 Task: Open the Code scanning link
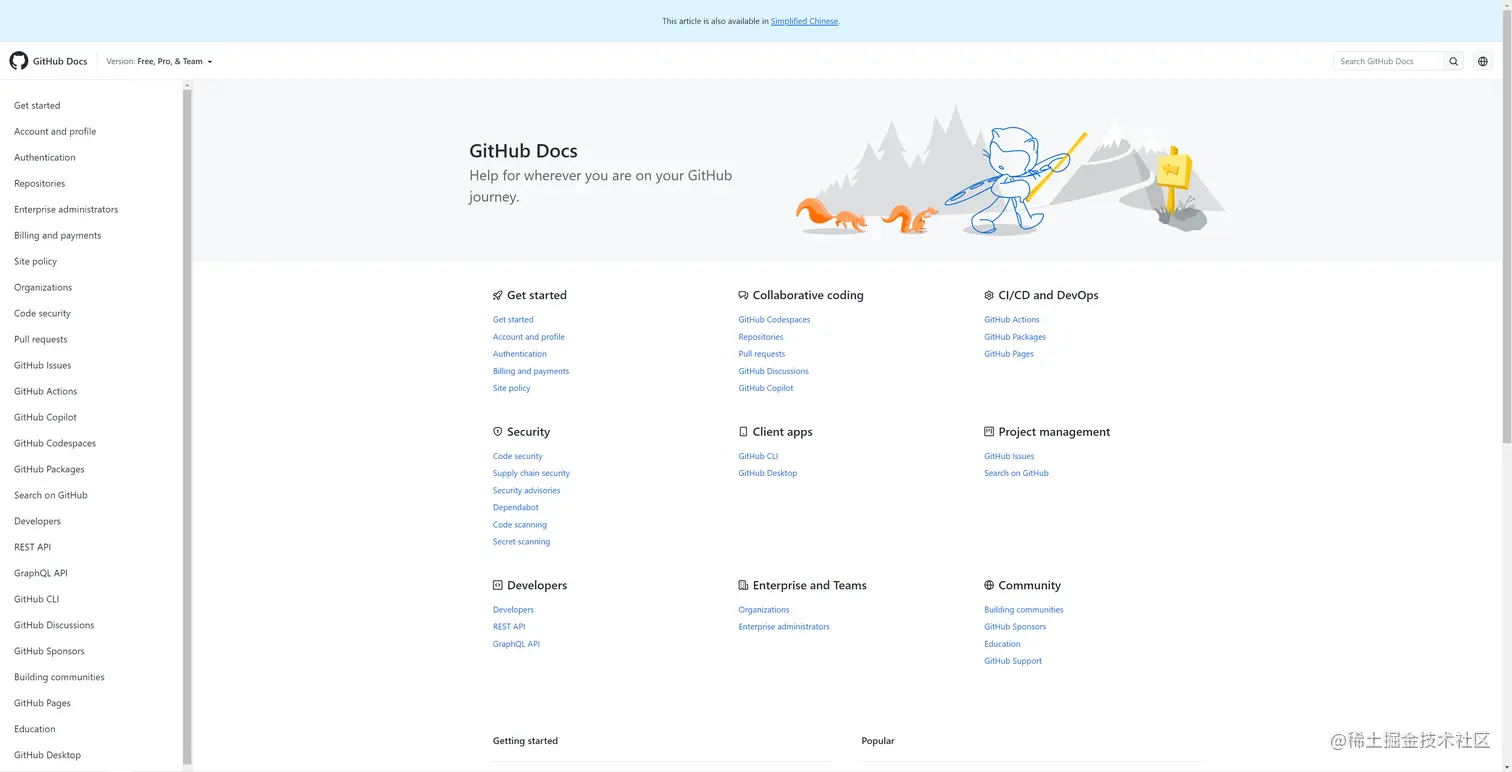[520, 524]
